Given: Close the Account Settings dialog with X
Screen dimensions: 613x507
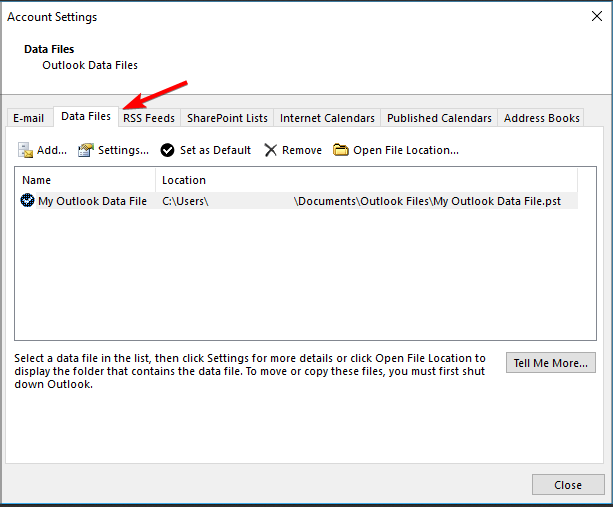Looking at the screenshot, I should [597, 16].
